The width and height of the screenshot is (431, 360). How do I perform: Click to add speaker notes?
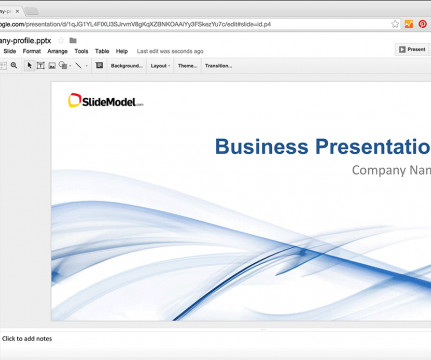[27, 339]
